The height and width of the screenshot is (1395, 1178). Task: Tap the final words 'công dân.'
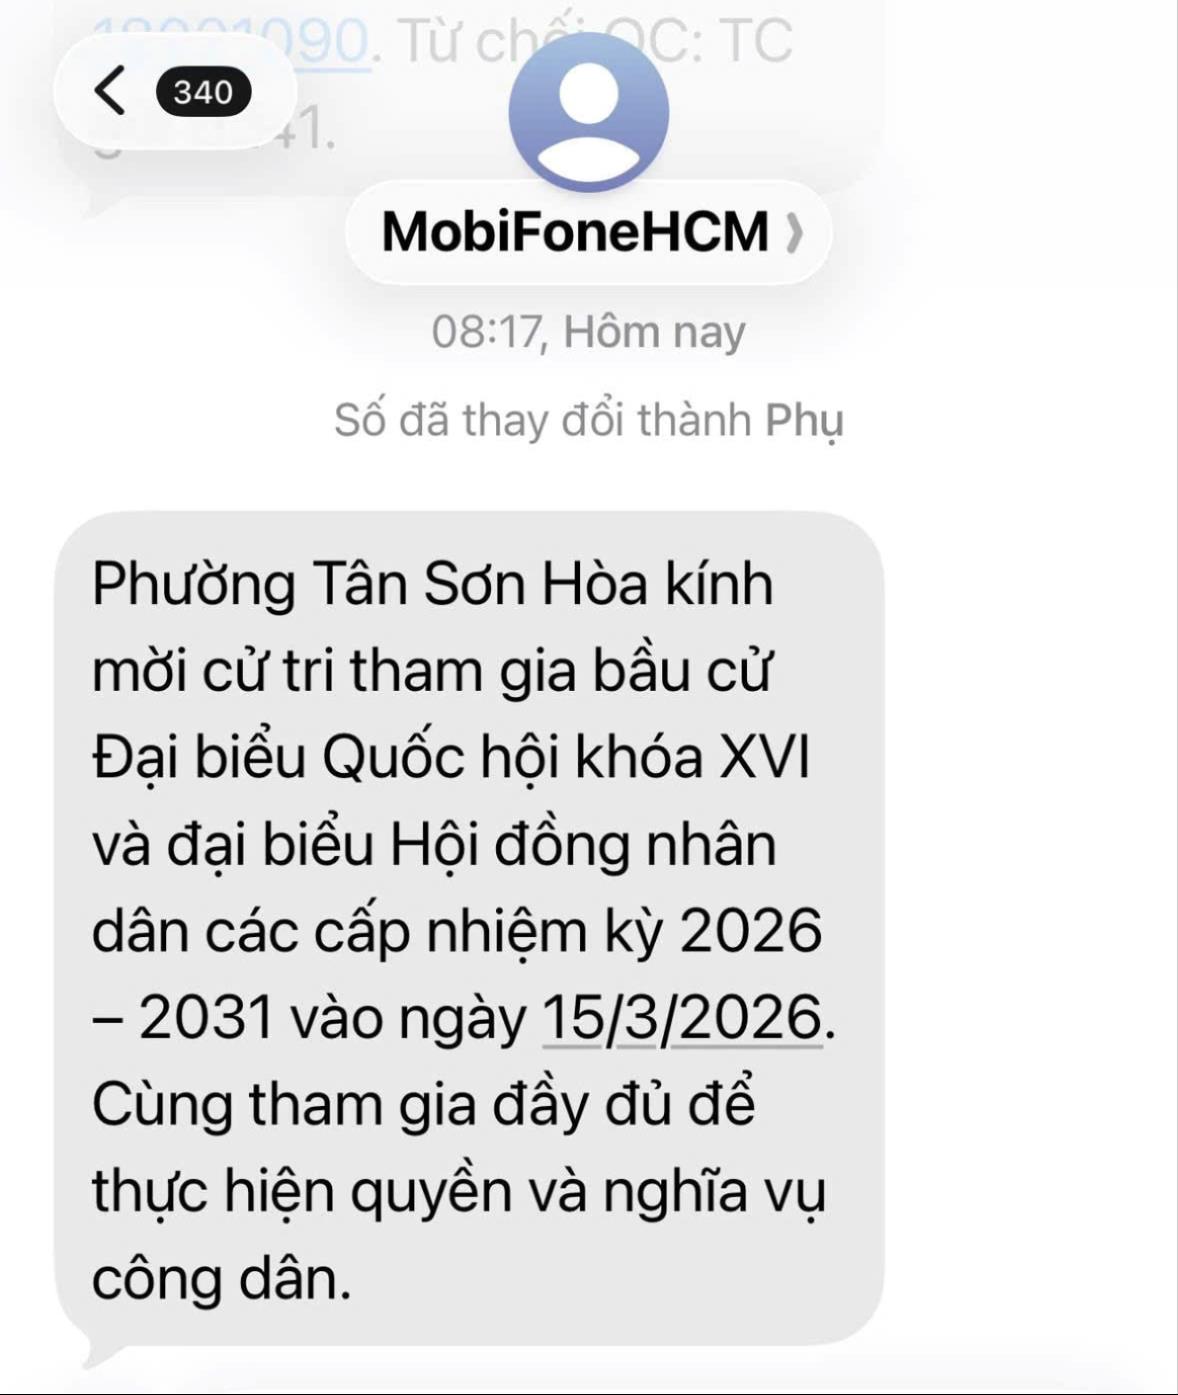[x=222, y=1280]
